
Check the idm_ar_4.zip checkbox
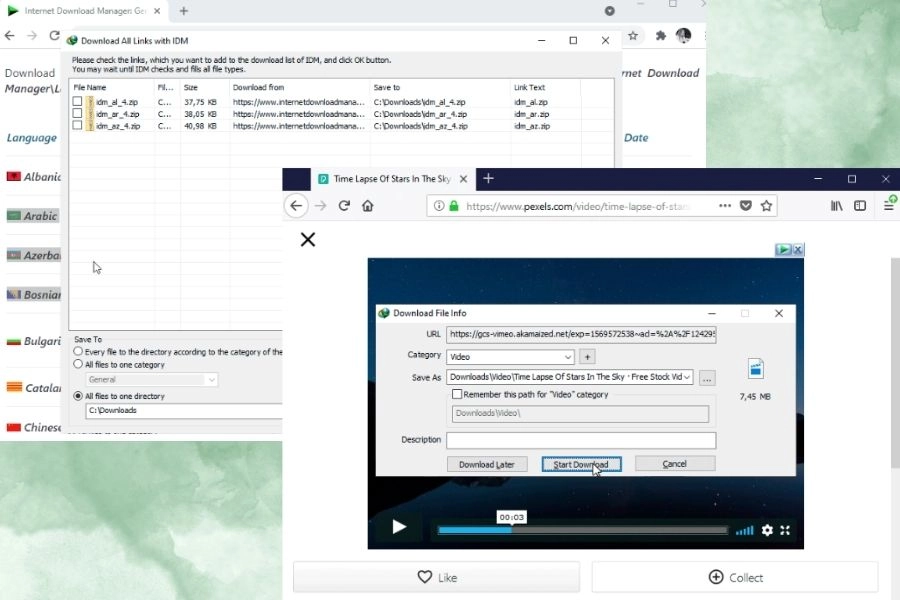(77, 113)
